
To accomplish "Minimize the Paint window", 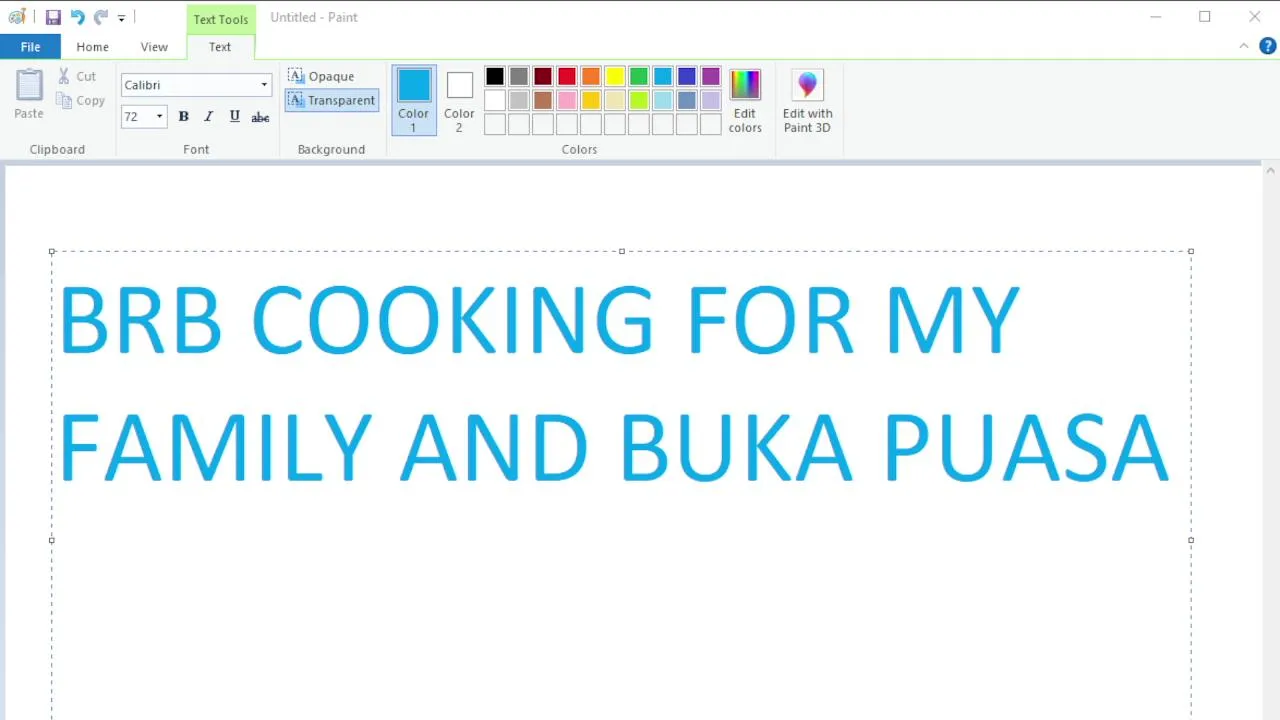I will pyautogui.click(x=1156, y=17).
